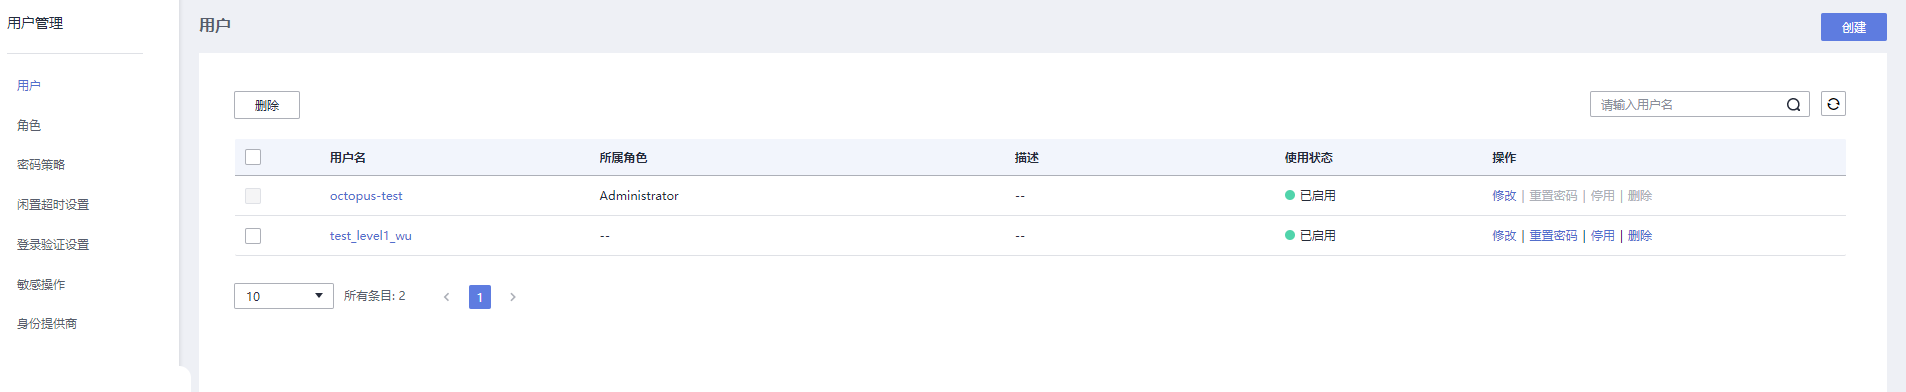Open the octopus-test user link
The height and width of the screenshot is (392, 1906).
366,196
